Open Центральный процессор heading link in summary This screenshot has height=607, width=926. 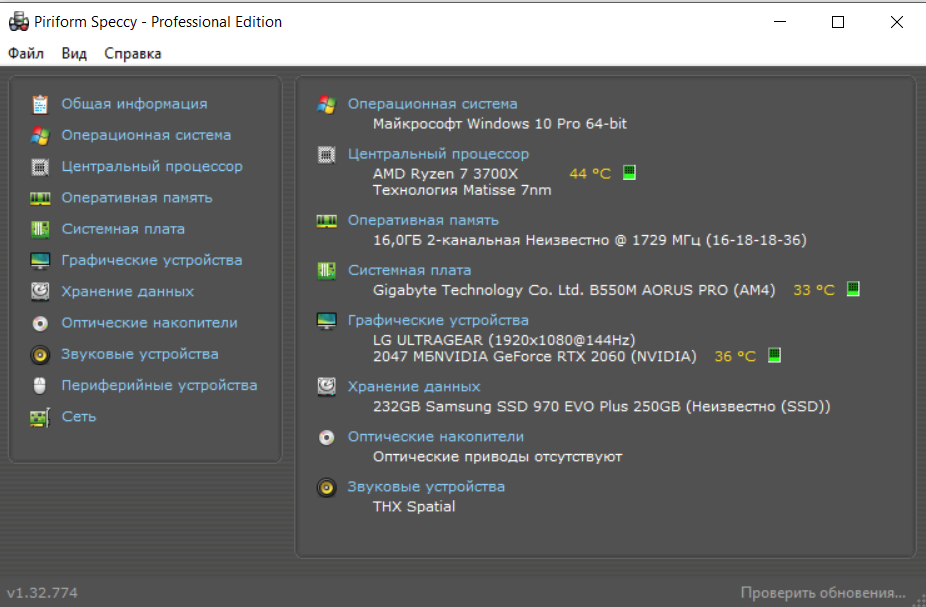[x=438, y=154]
